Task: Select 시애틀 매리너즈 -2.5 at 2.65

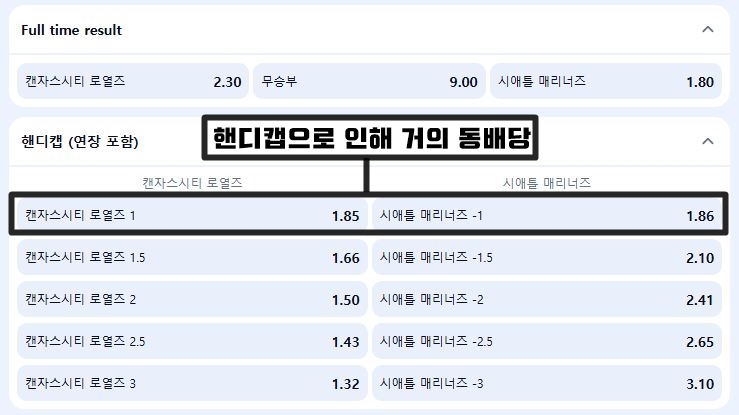Action: point(547,341)
